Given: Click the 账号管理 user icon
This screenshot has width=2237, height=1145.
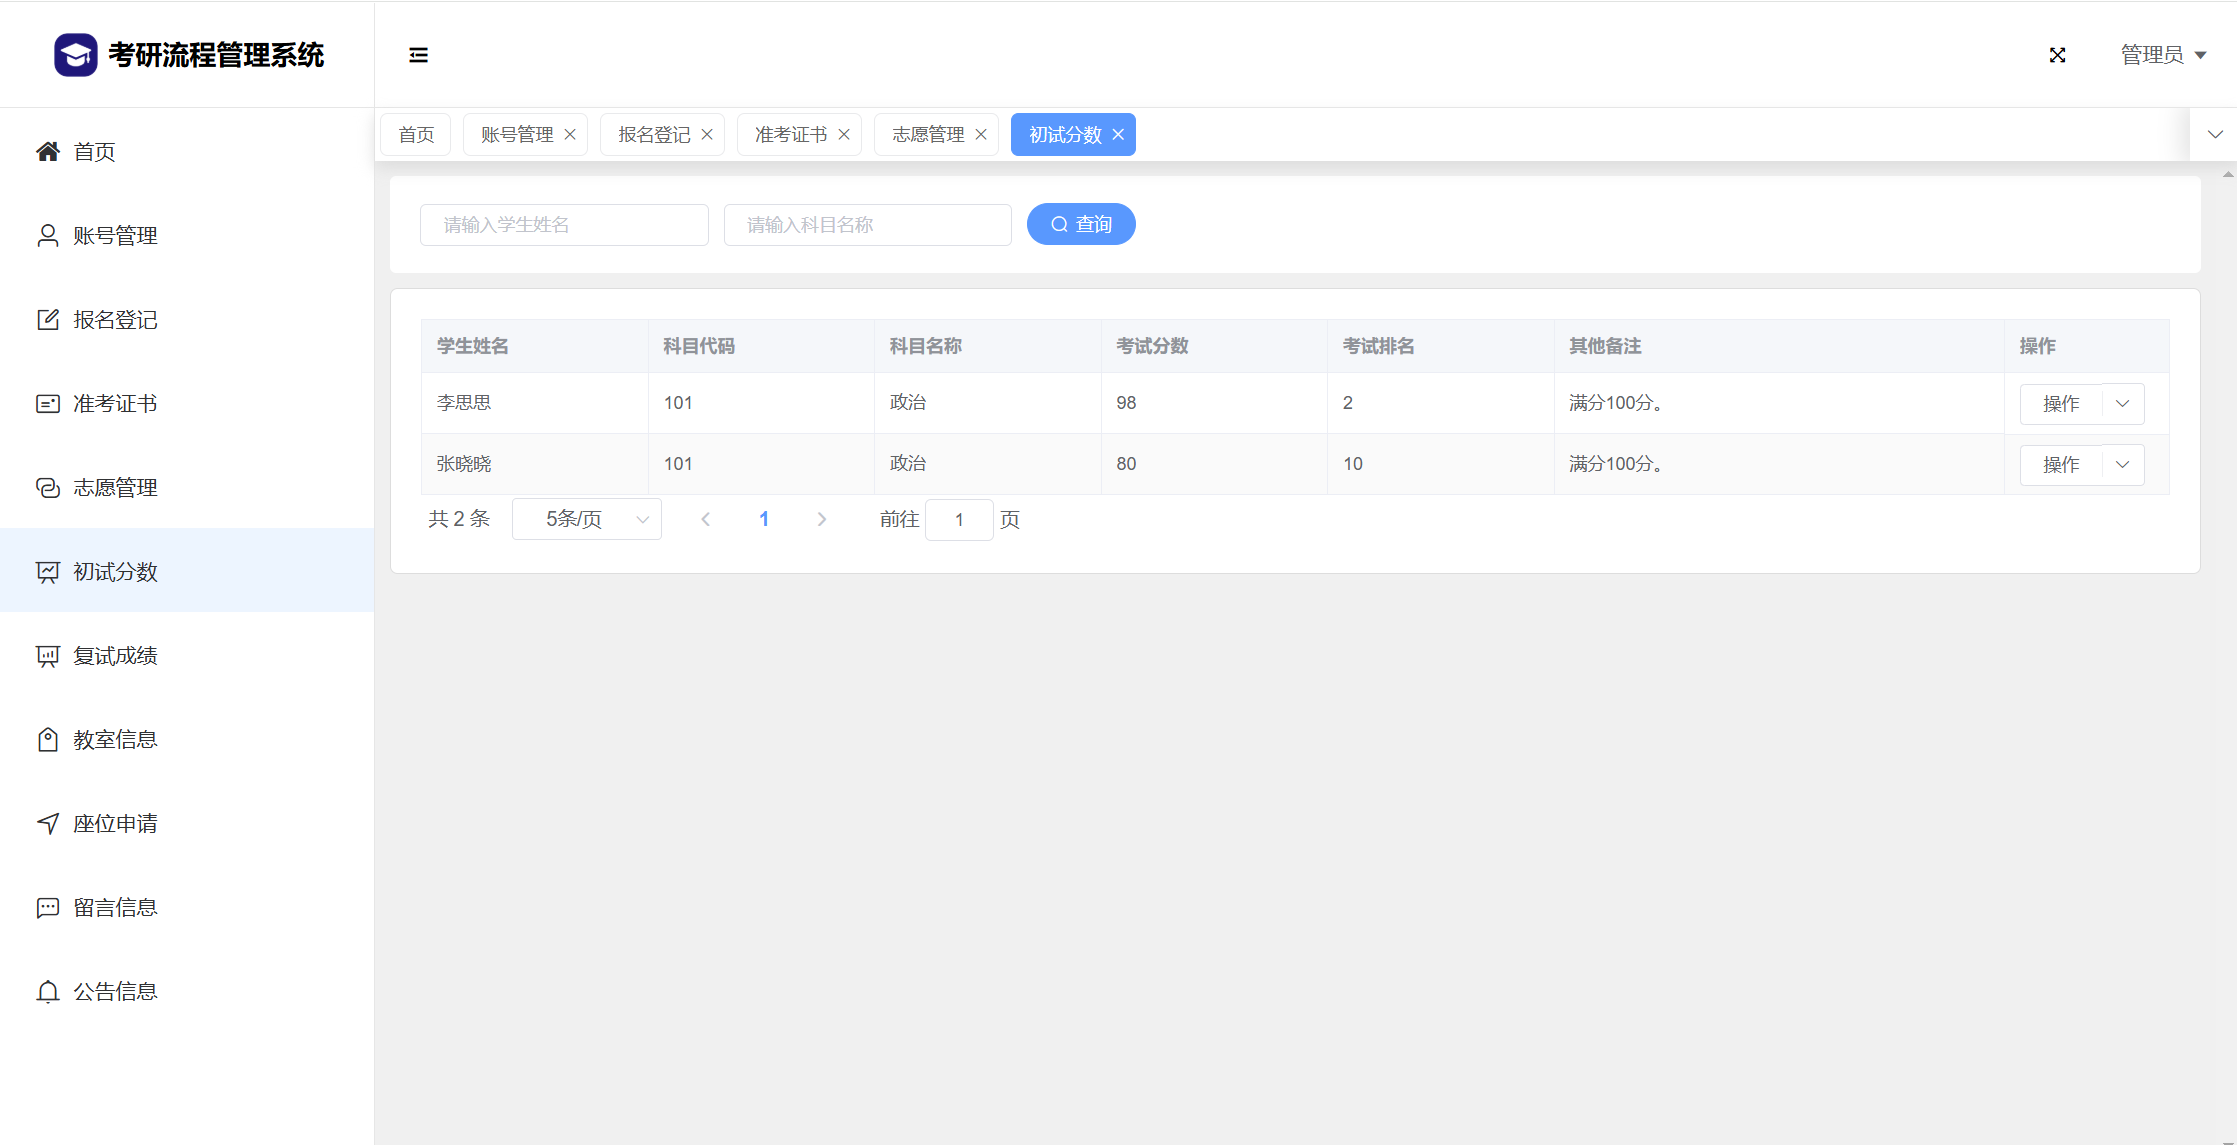Looking at the screenshot, I should tap(47, 236).
